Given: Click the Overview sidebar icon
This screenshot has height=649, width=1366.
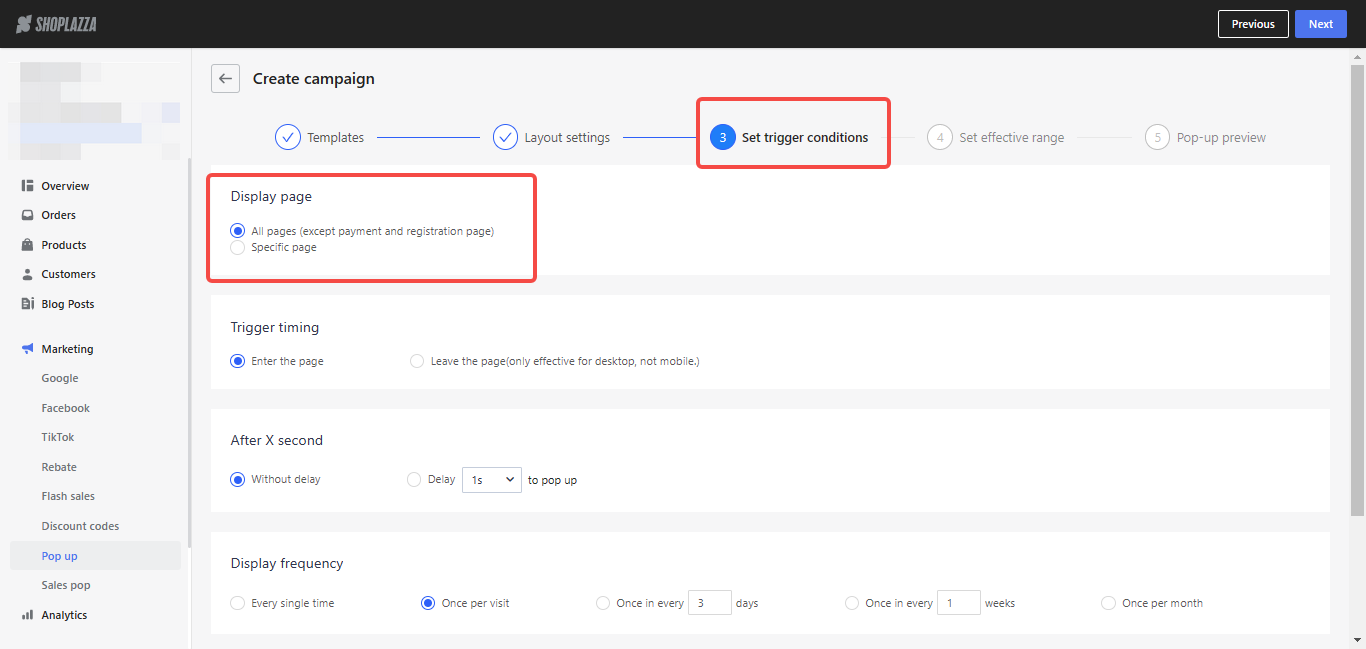Looking at the screenshot, I should pyautogui.click(x=28, y=186).
